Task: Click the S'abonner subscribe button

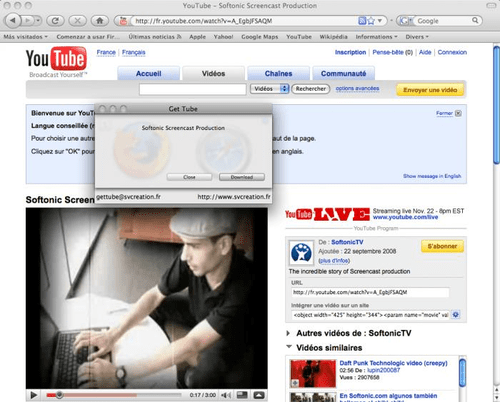Action: point(442,246)
